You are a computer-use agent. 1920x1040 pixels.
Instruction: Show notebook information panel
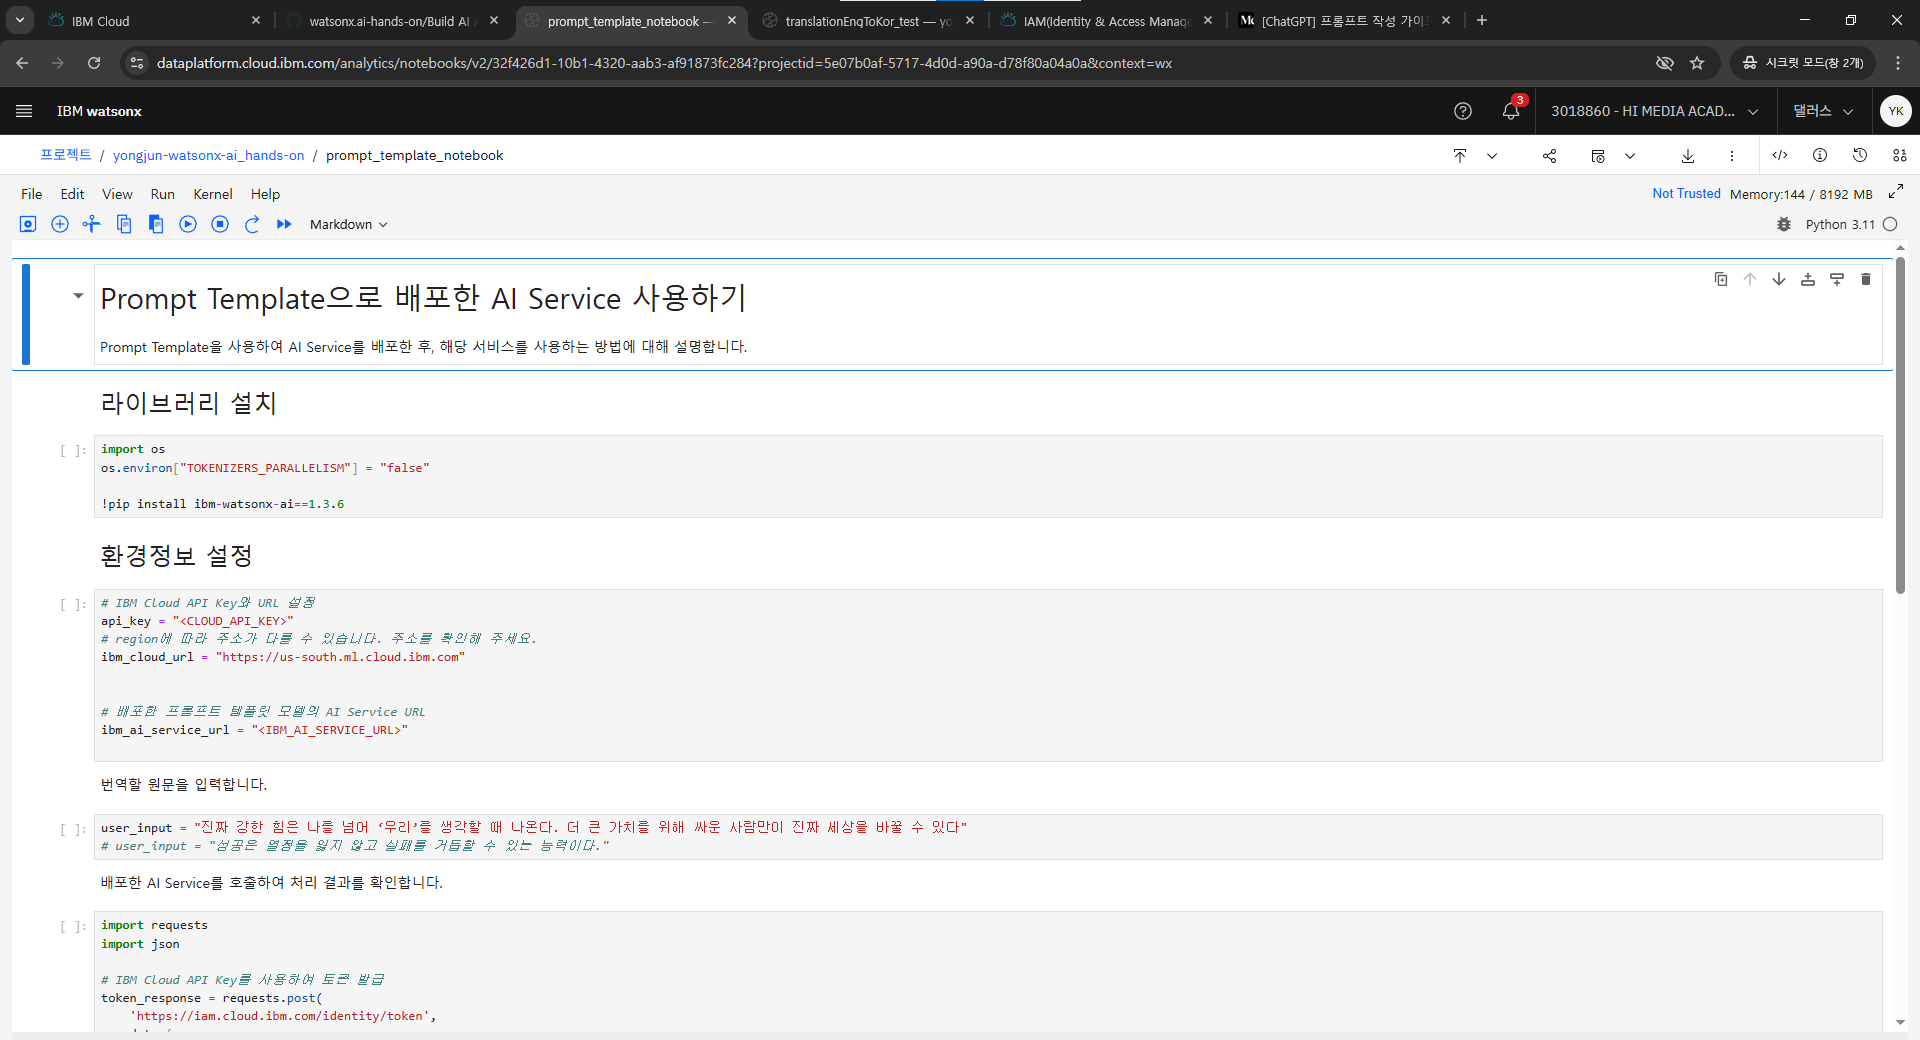pos(1820,155)
